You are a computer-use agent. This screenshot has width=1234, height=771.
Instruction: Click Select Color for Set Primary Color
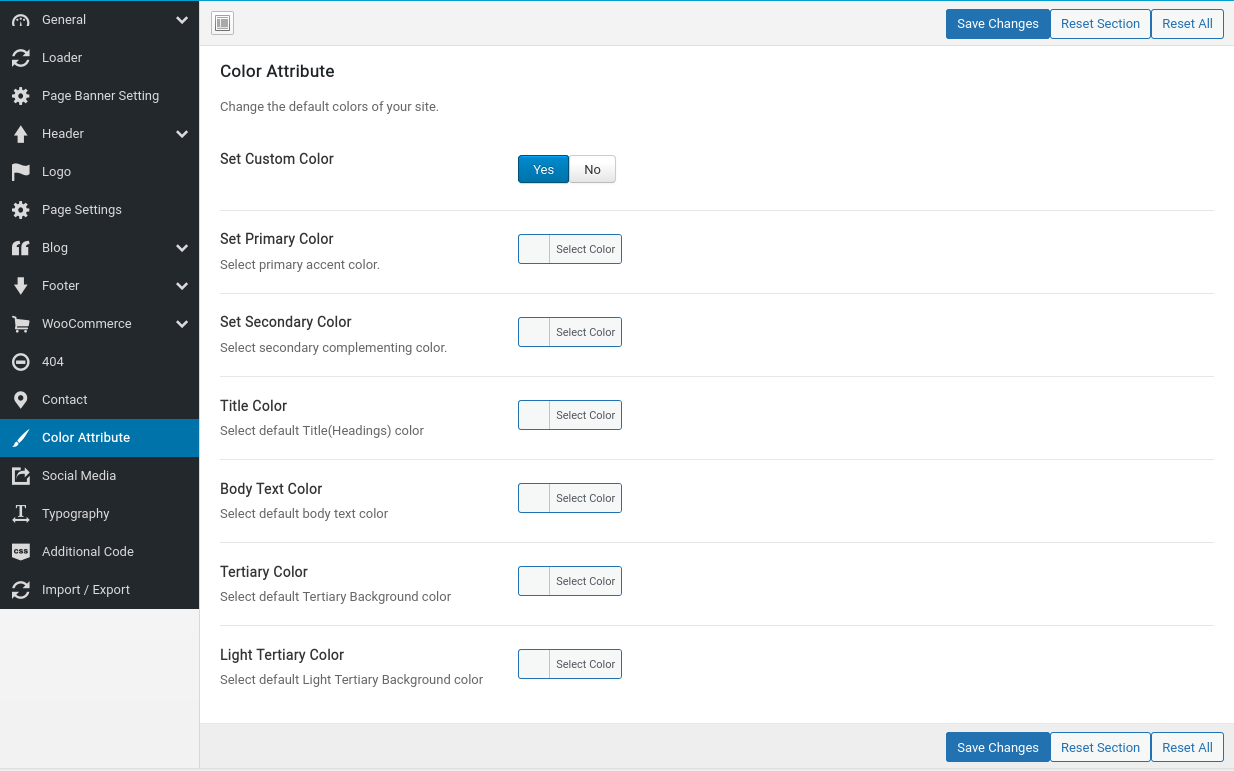[586, 249]
